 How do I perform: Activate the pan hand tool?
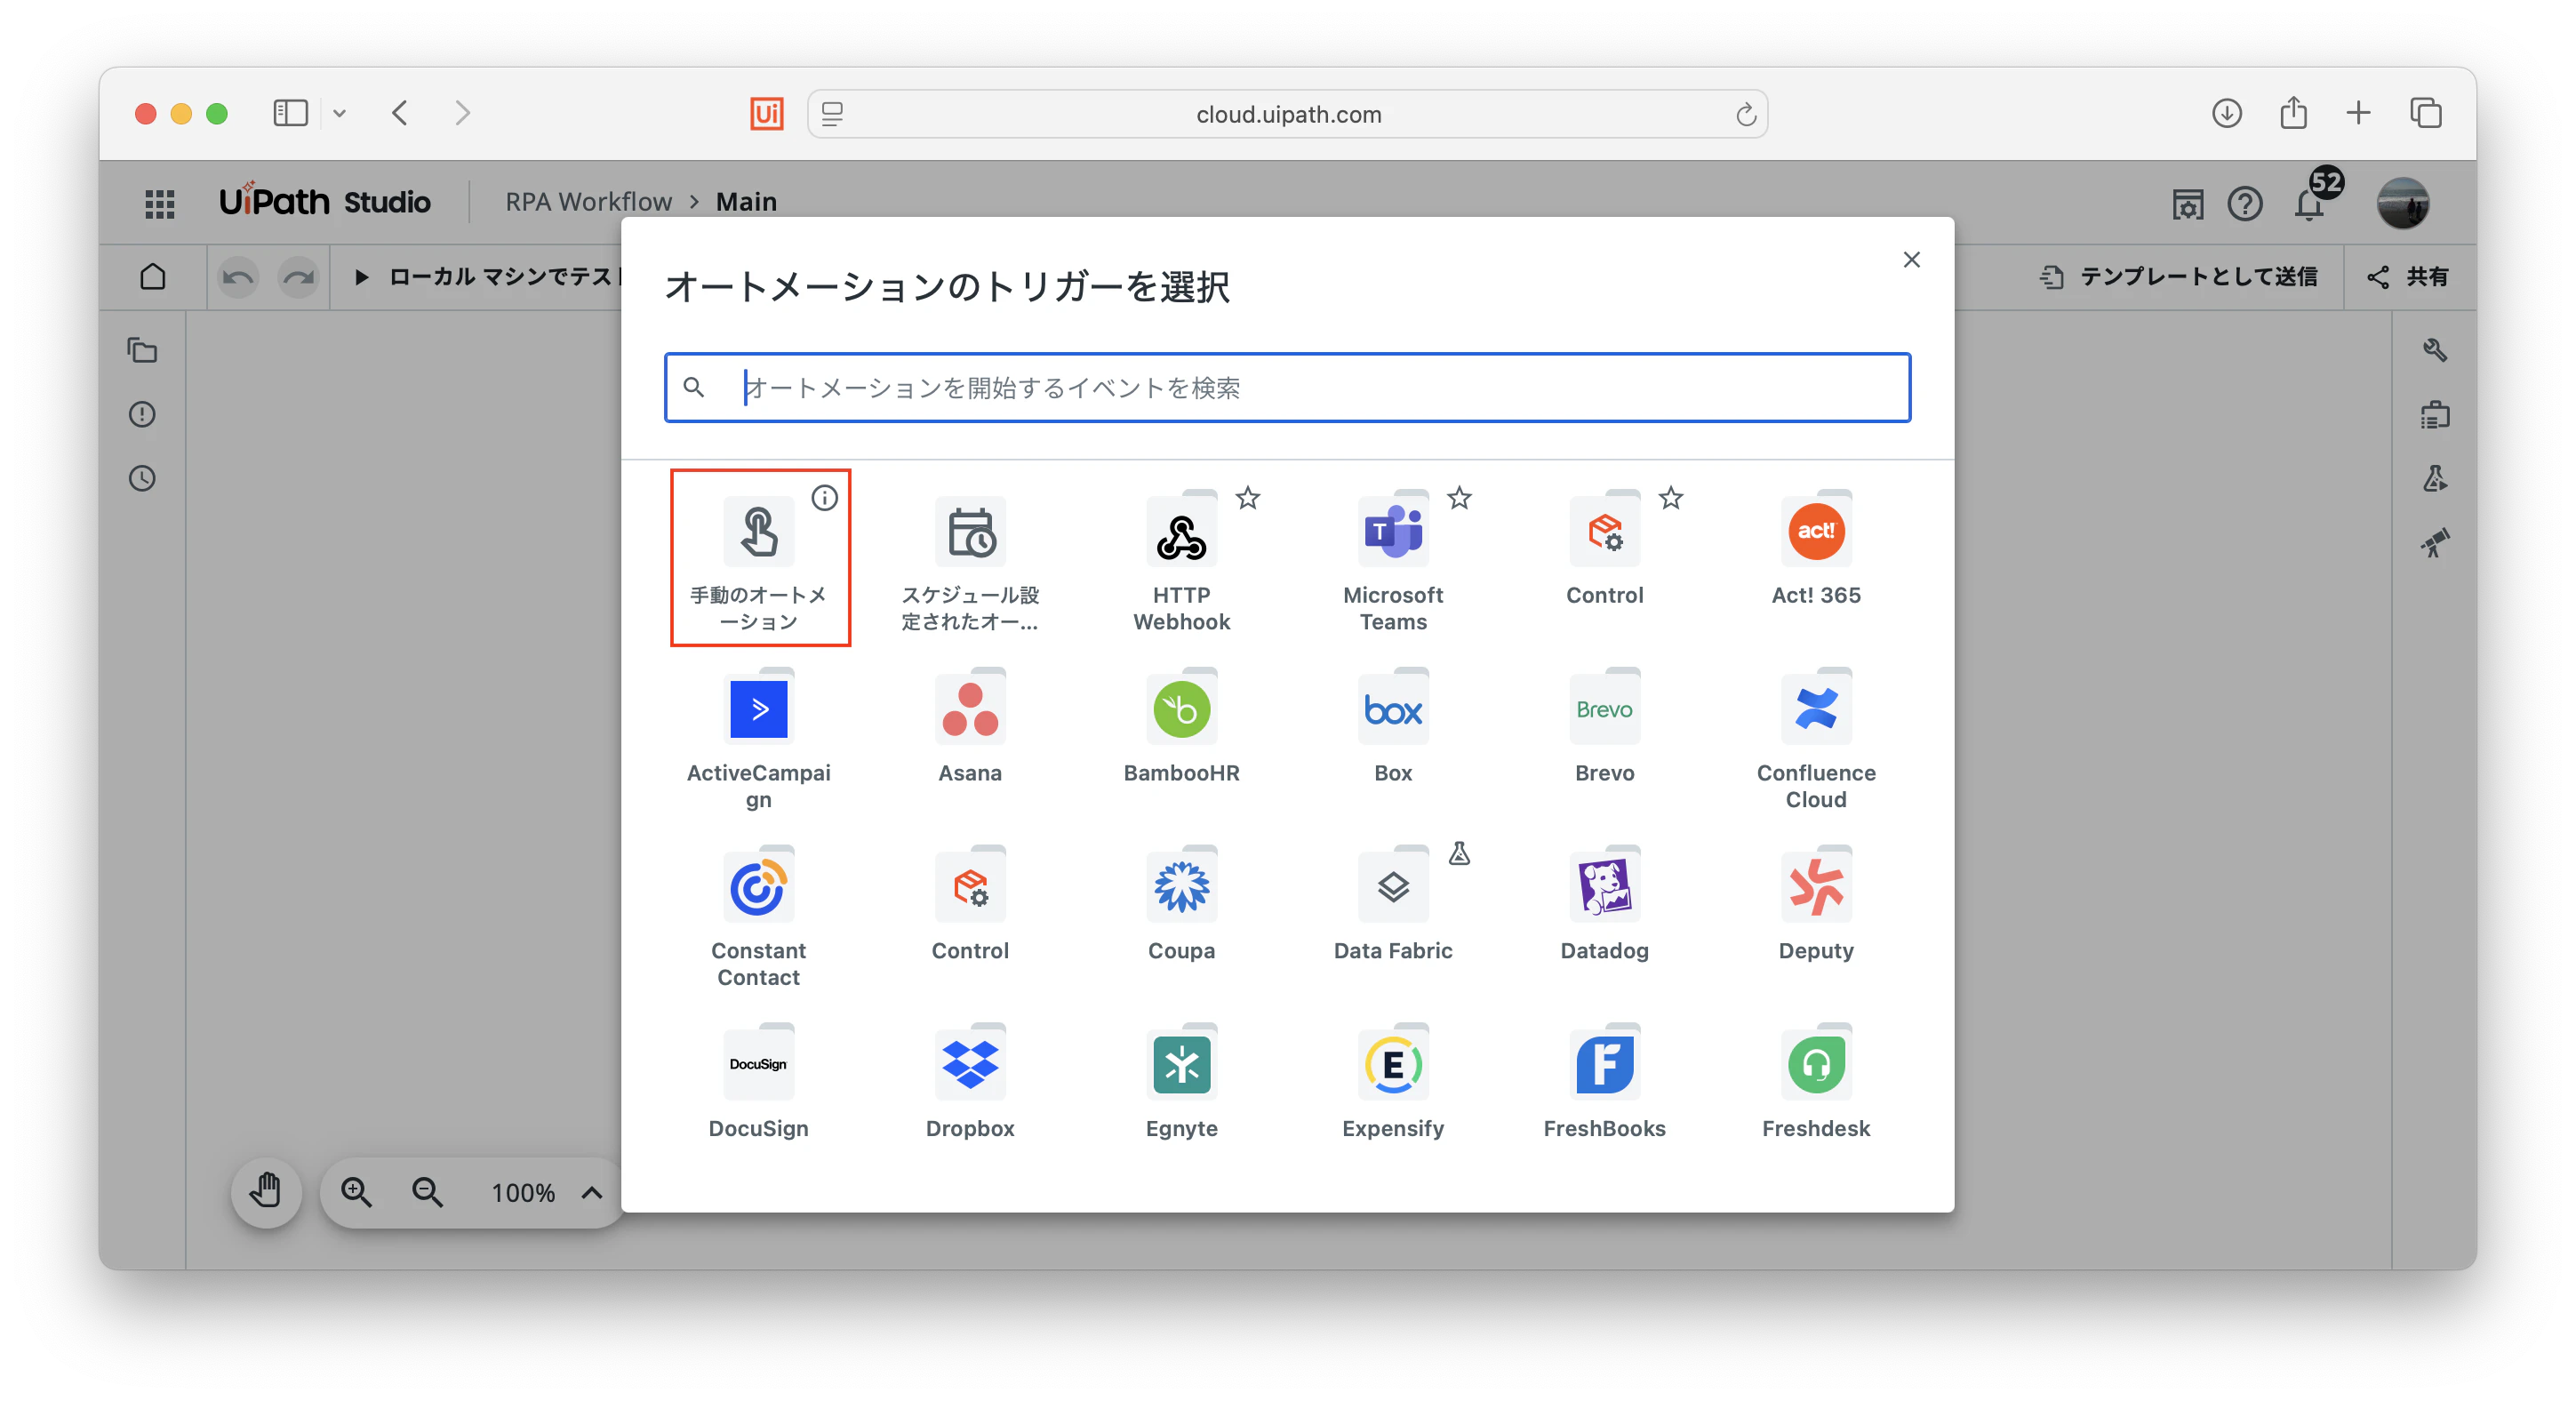pos(266,1191)
